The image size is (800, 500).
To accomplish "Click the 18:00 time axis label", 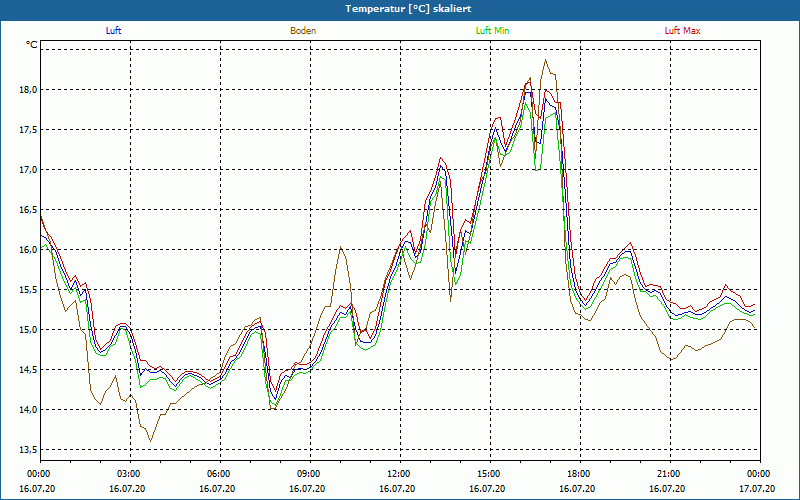I will [580, 473].
